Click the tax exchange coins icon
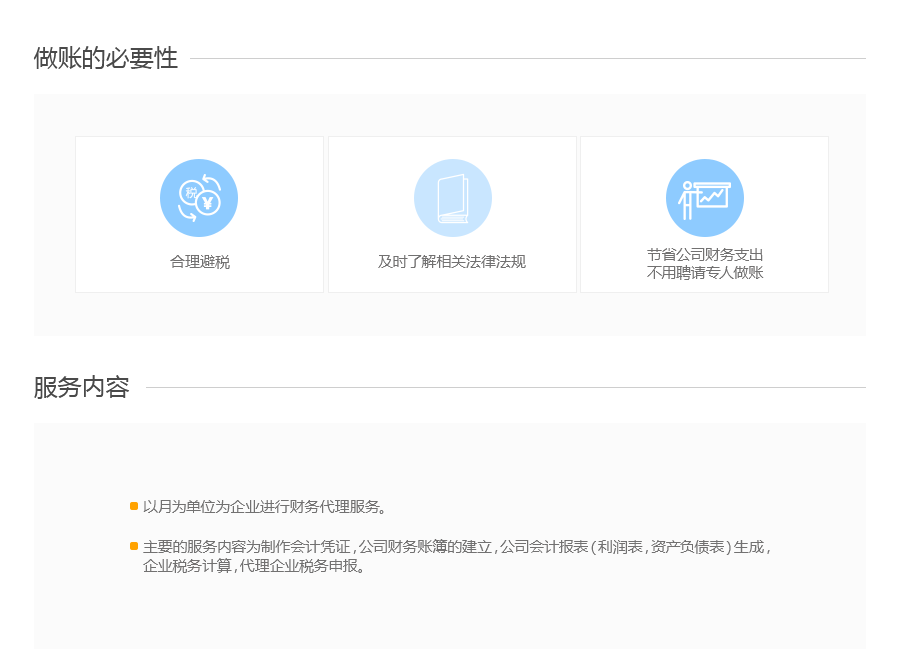 (199, 198)
